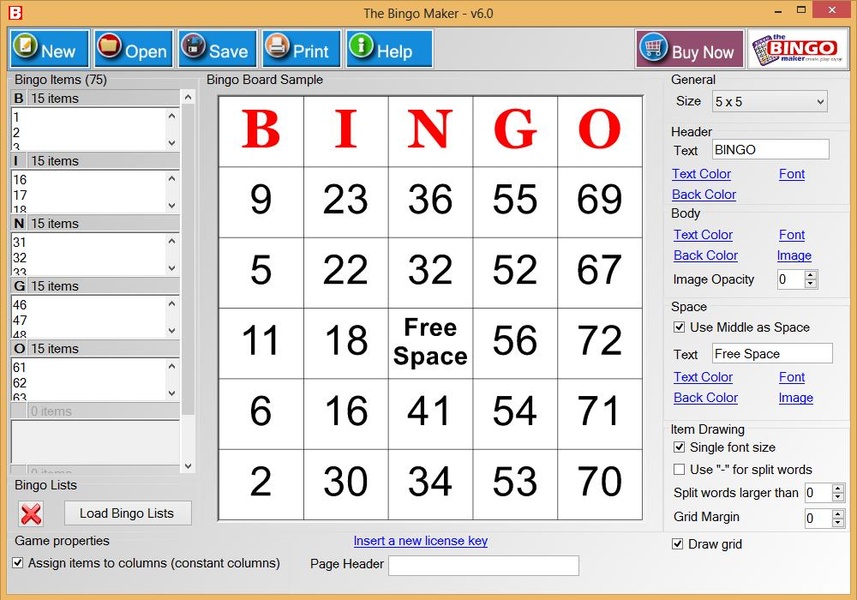Image resolution: width=857 pixels, height=600 pixels.
Task: Save the bingo project
Action: pos(218,50)
